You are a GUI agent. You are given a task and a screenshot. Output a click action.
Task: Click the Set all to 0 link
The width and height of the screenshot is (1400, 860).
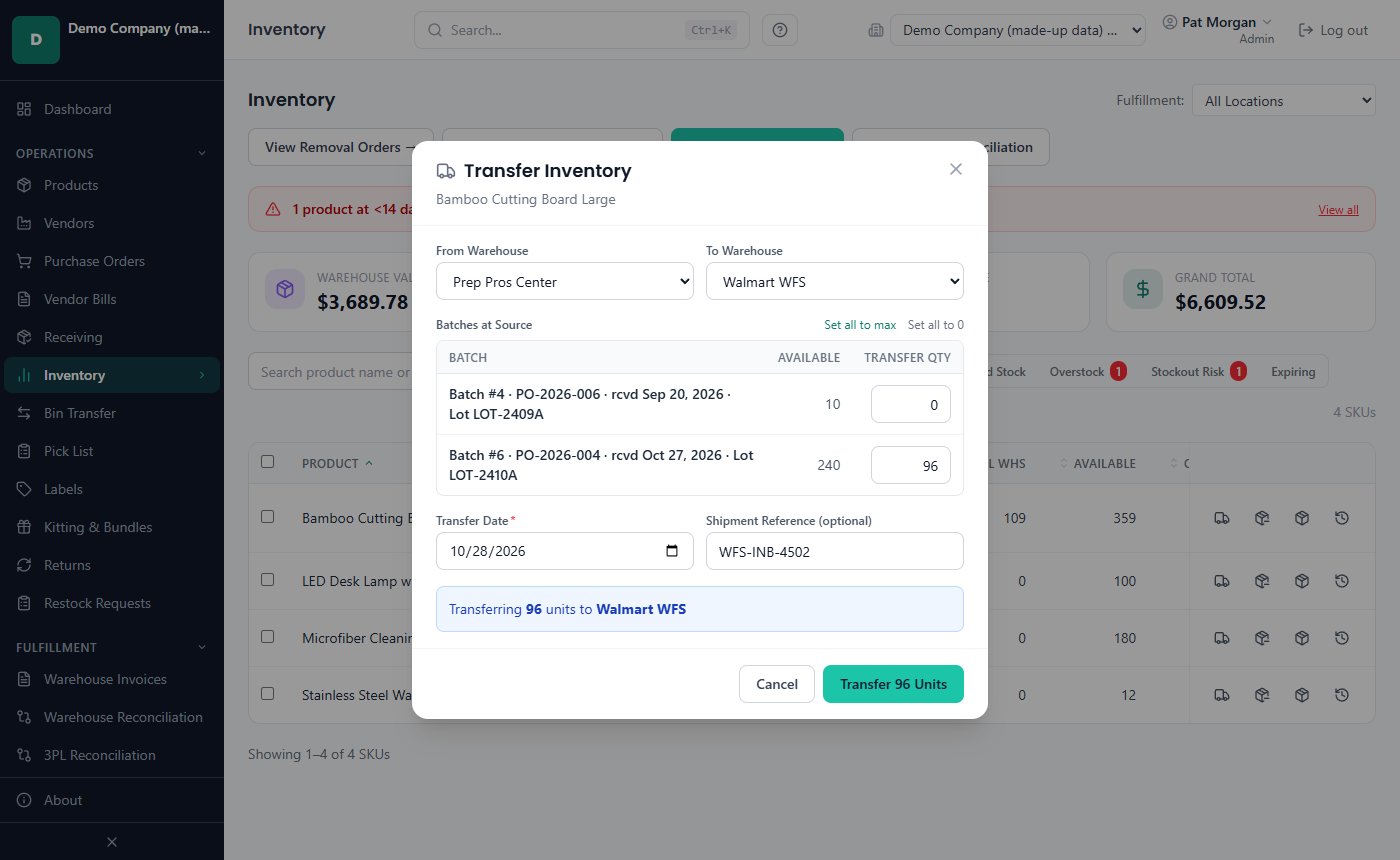936,325
